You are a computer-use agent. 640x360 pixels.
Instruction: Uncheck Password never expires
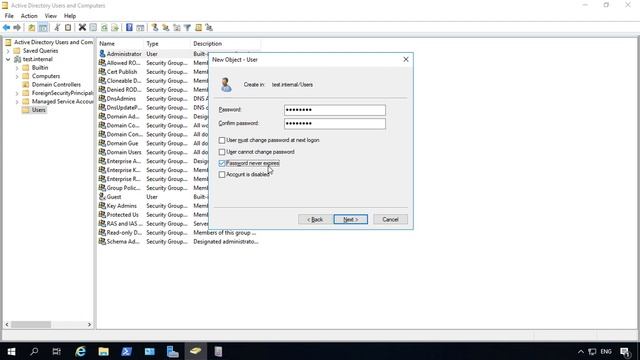coord(222,163)
